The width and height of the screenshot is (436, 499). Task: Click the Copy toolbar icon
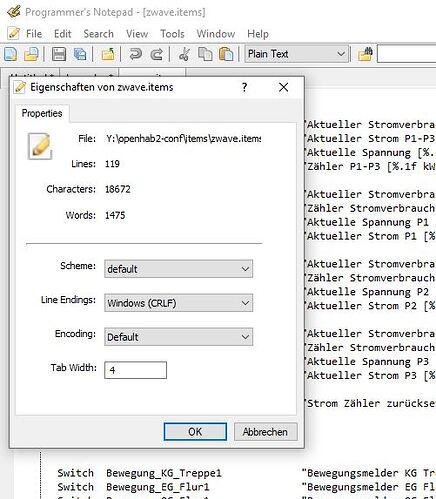pyautogui.click(x=205, y=54)
